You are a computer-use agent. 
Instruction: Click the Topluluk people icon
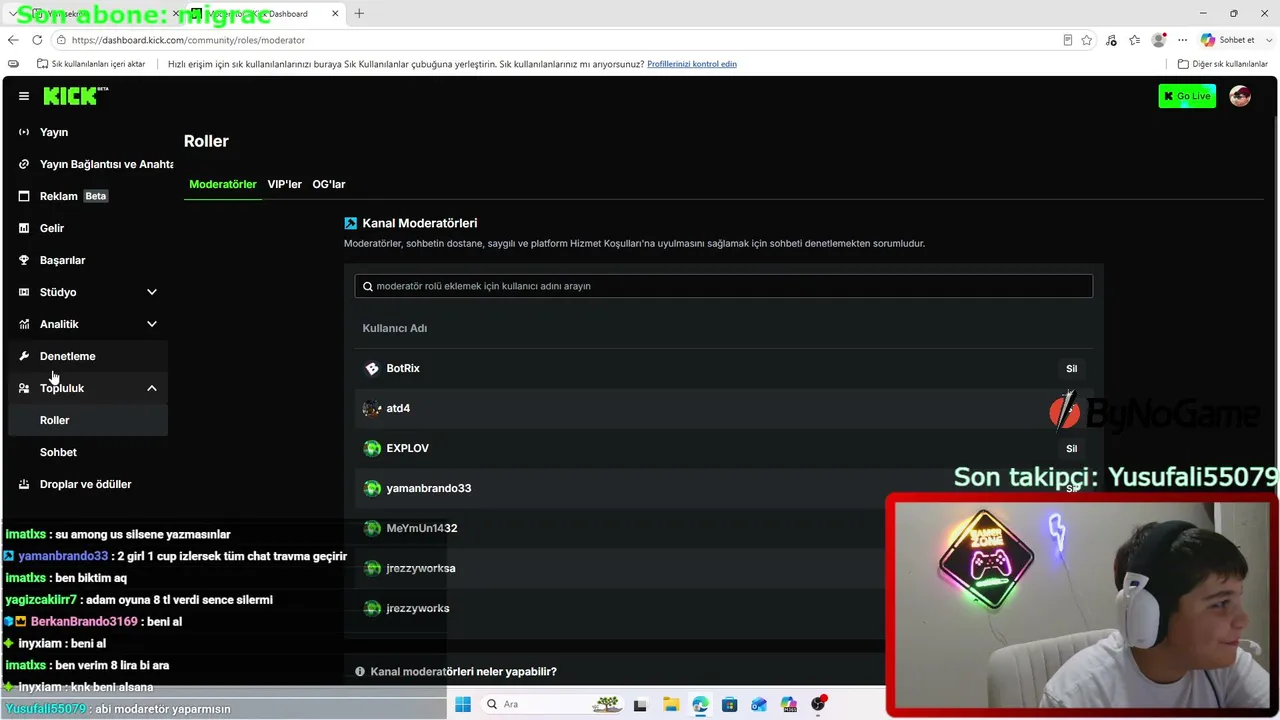tap(24, 388)
